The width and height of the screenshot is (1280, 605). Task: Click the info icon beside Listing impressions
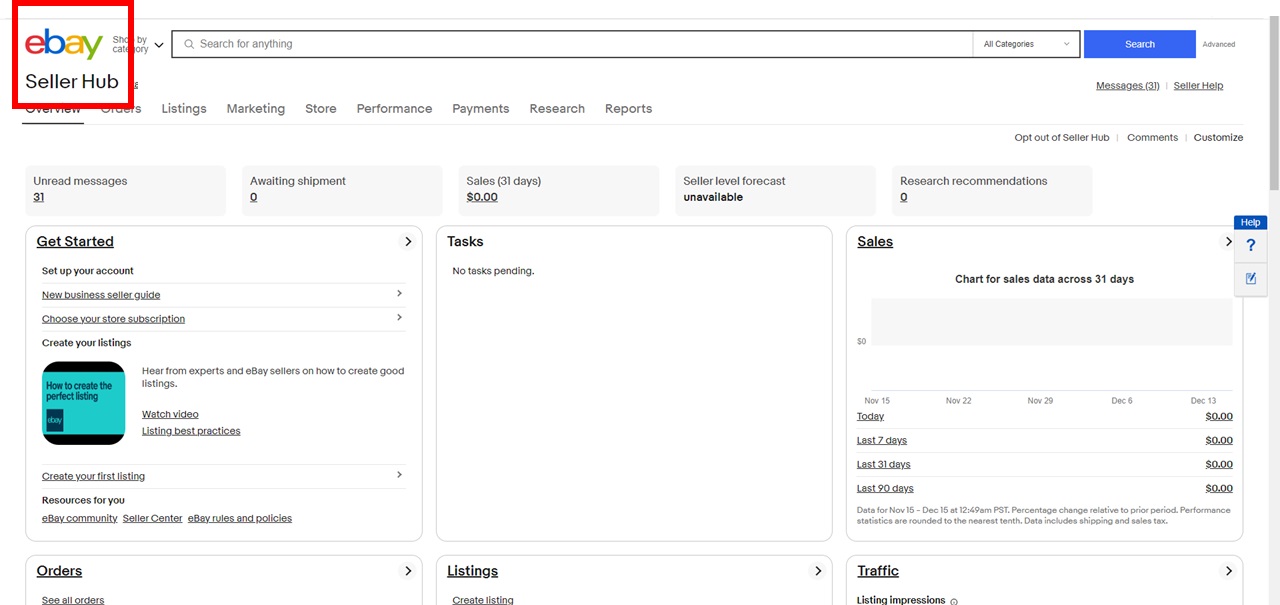954,601
